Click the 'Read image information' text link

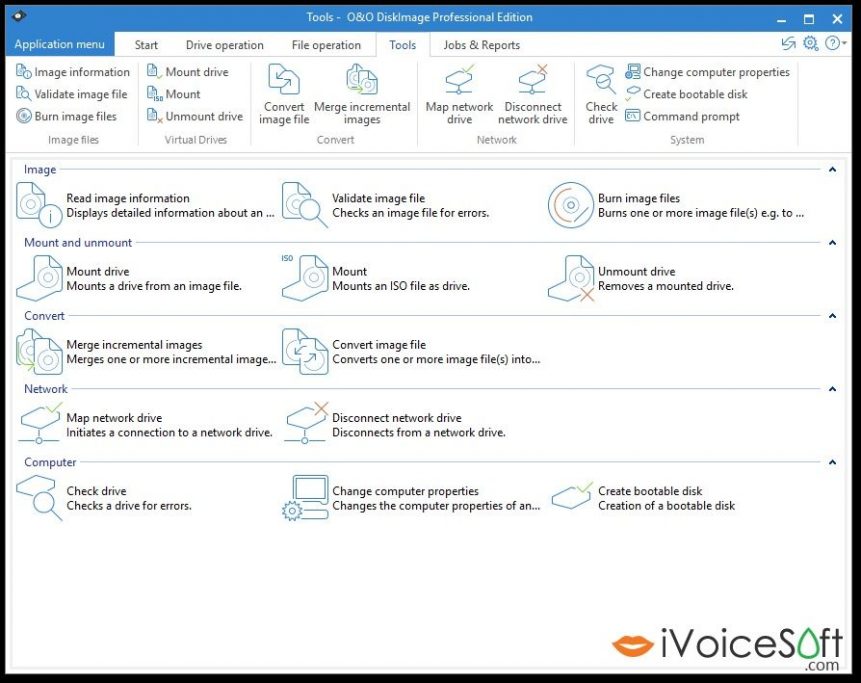click(x=128, y=198)
